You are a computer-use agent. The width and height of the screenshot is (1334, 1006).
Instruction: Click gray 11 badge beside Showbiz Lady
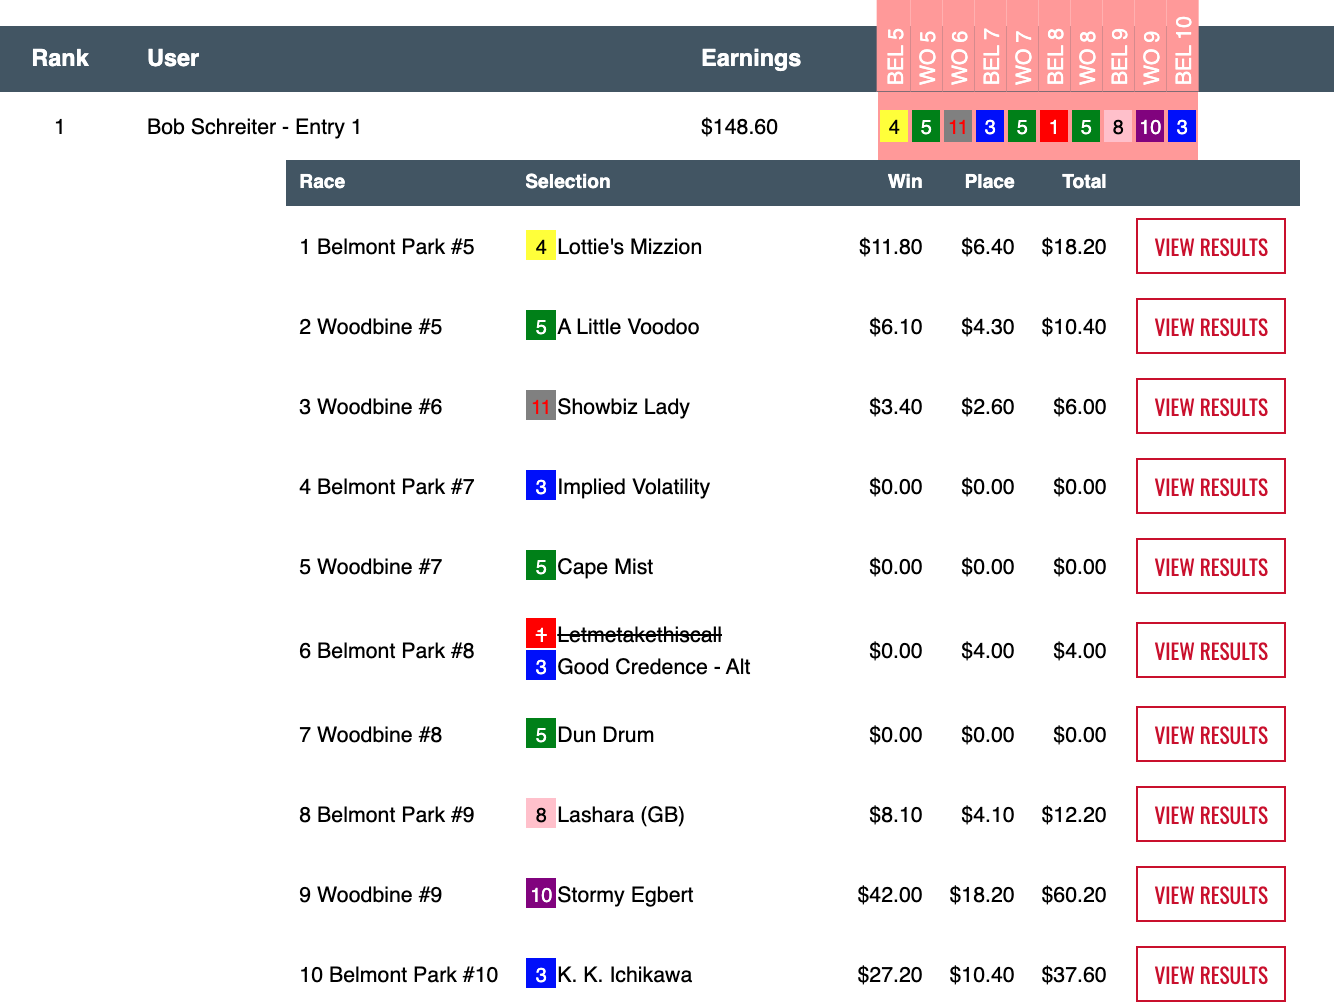point(540,406)
